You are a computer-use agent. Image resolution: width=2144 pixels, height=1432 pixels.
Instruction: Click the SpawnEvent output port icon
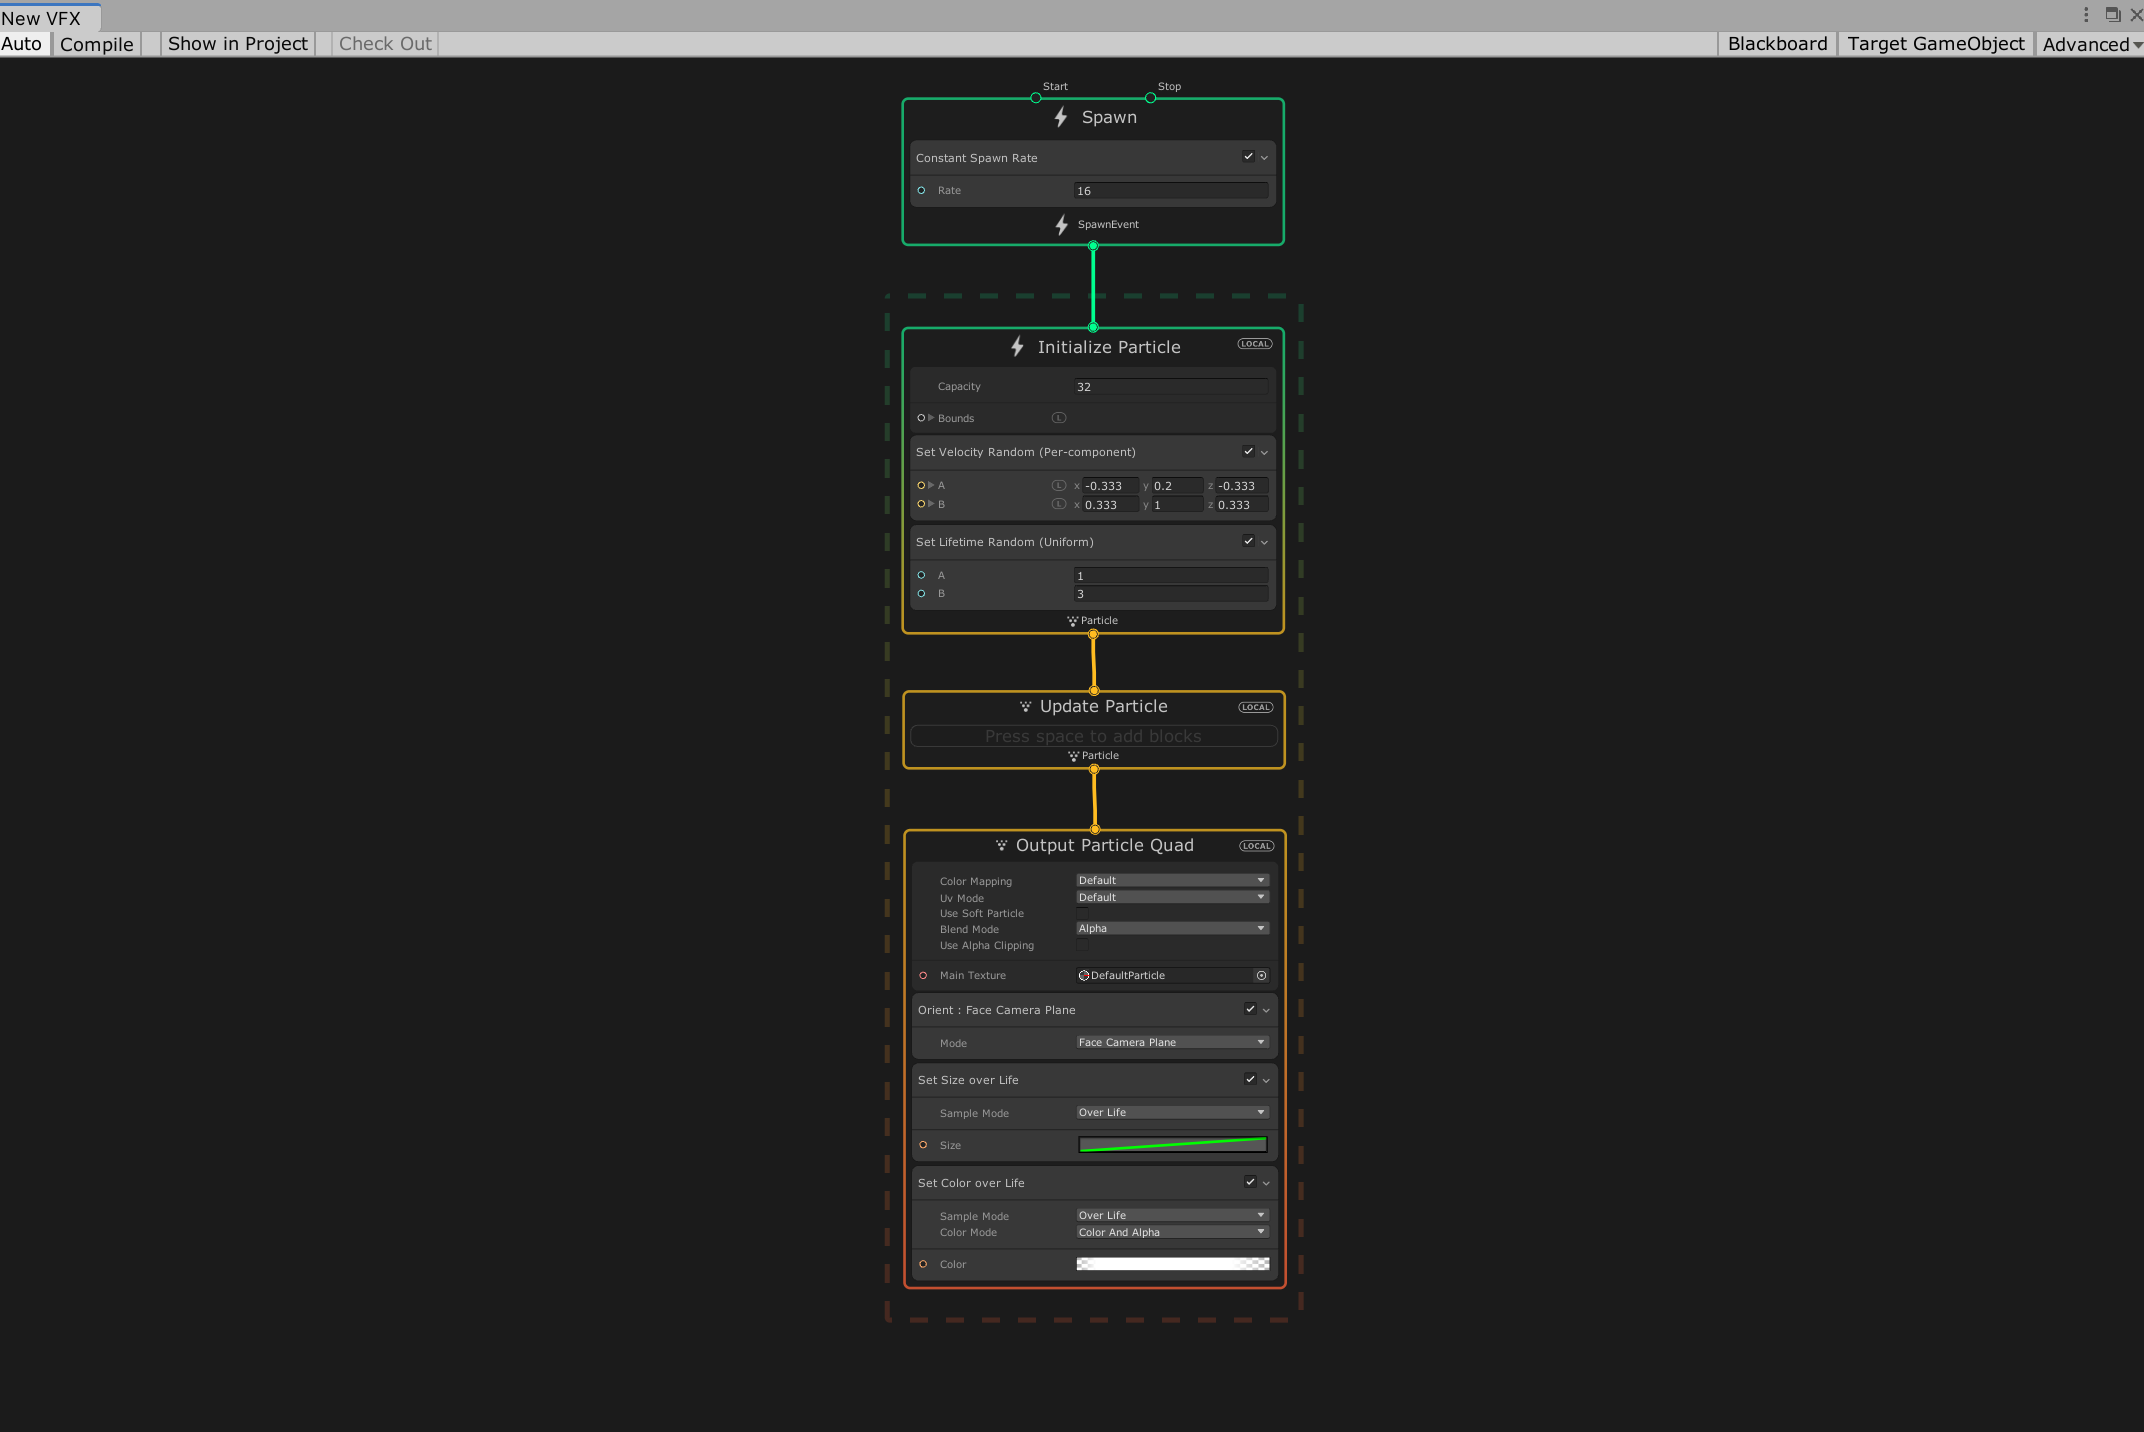point(1093,243)
